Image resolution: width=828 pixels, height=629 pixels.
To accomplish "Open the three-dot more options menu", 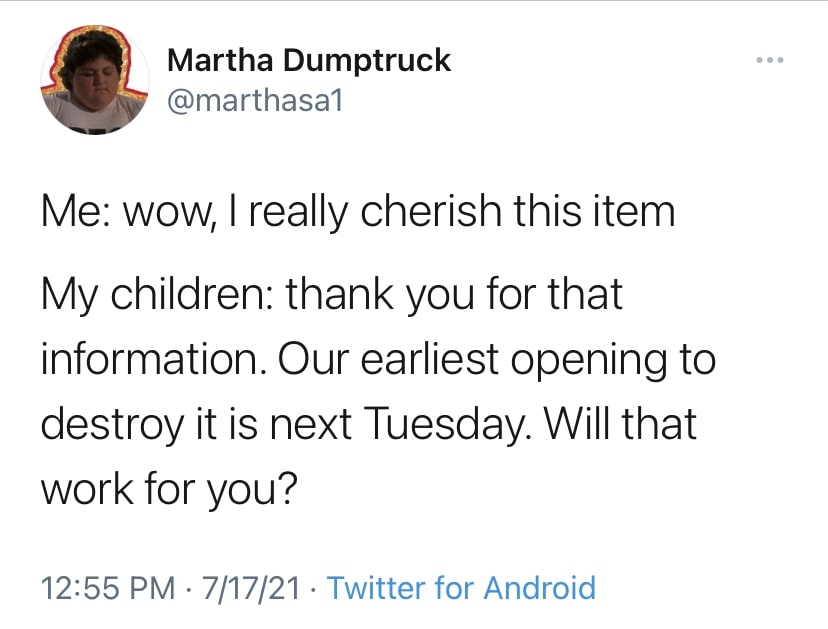I will tap(770, 60).
